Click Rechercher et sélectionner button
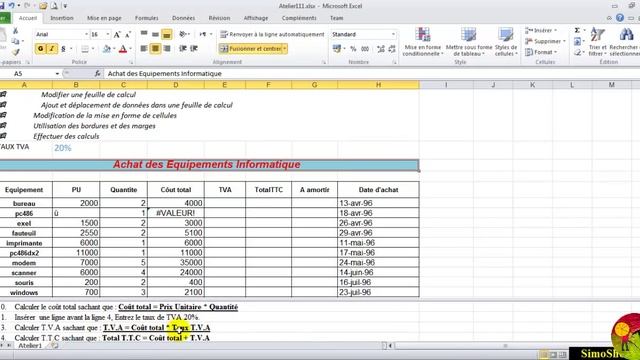This screenshot has width=640, height=360. pyautogui.click(x=624, y=42)
